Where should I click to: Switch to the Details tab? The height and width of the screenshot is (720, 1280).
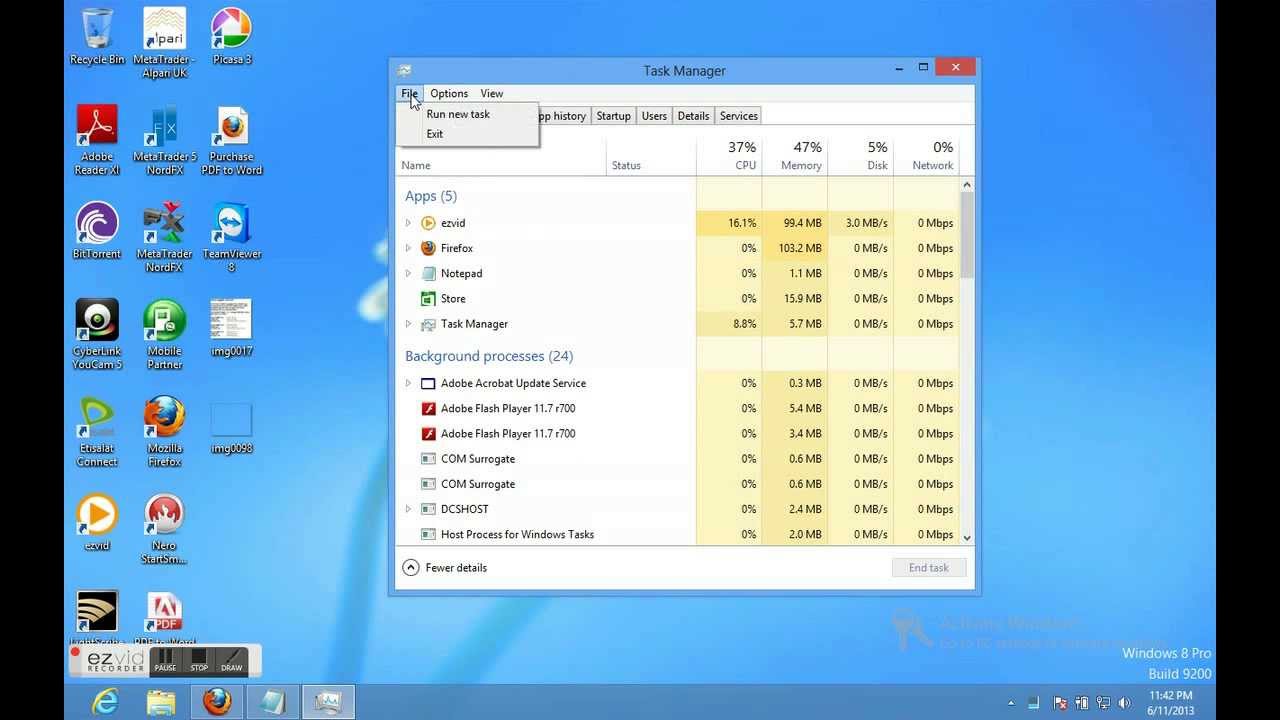click(693, 116)
